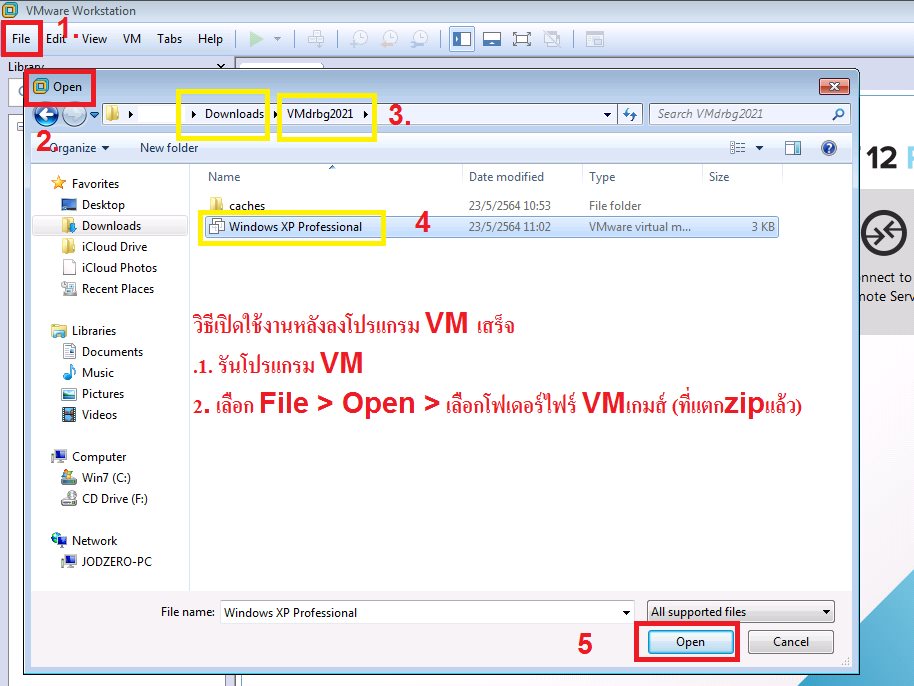Viewport: 914px width, 686px height.
Task: Toggle the preview pane icon
Action: point(793,148)
